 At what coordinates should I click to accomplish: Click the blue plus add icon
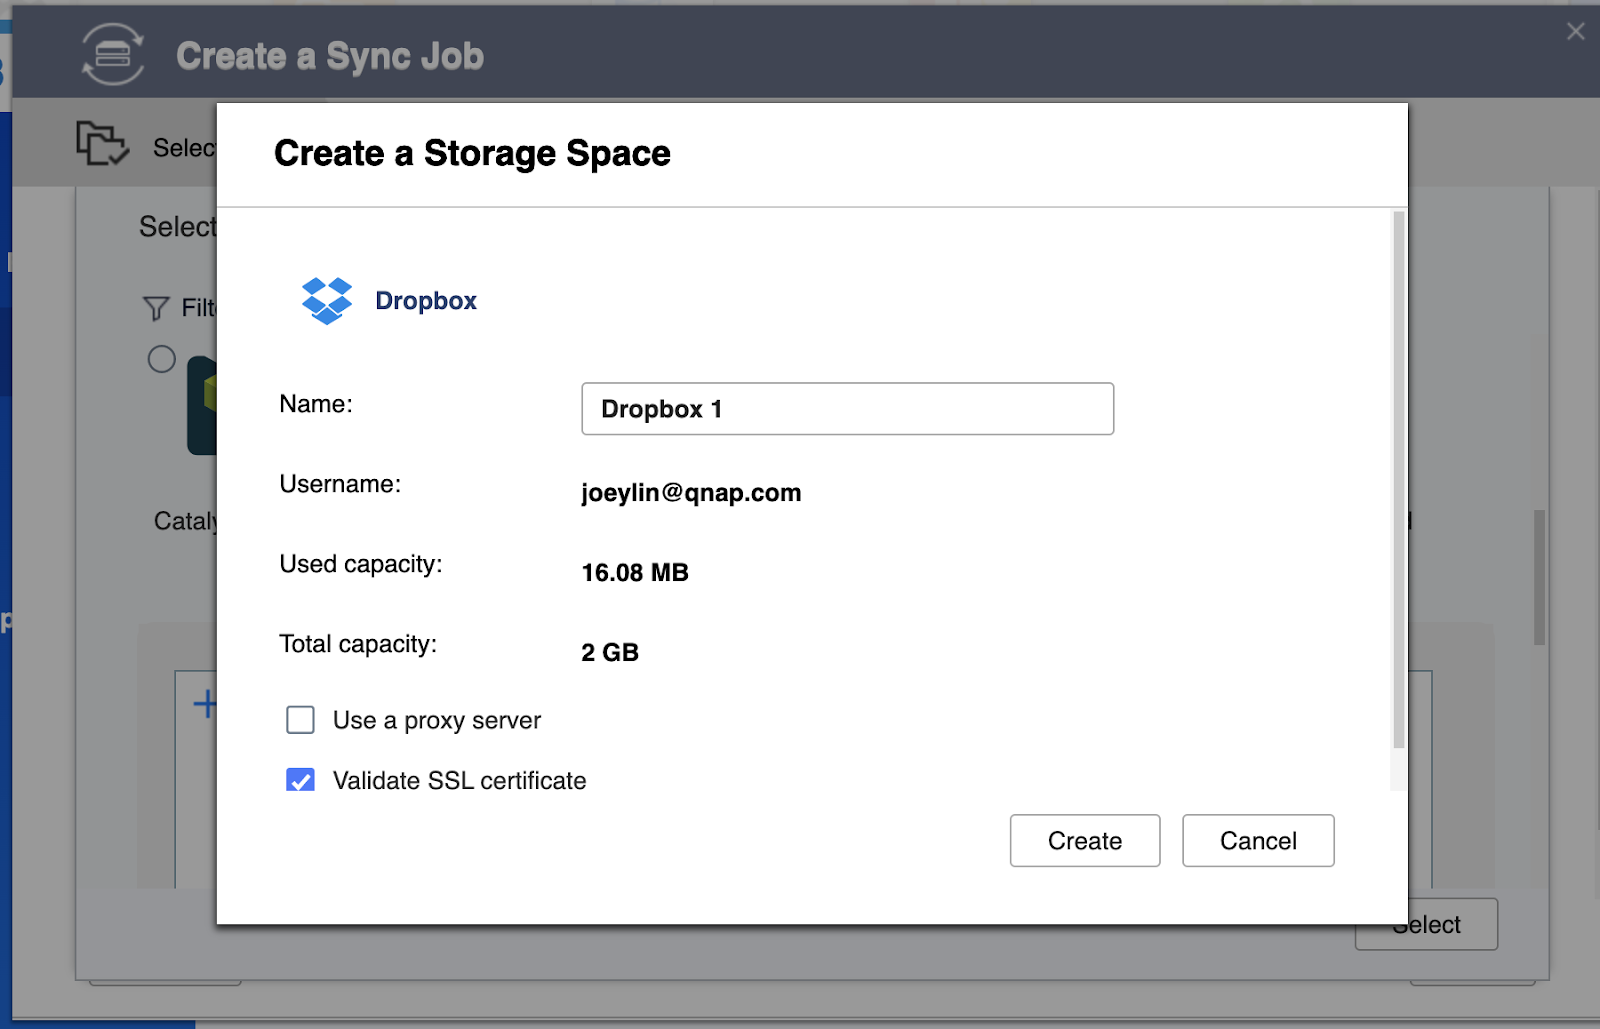tap(204, 704)
